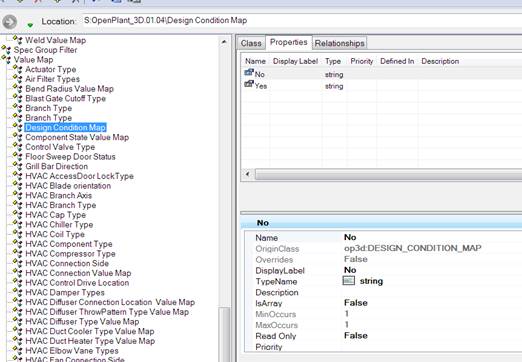Click Component State Value Map icon
The width and height of the screenshot is (522, 362).
click(18, 136)
